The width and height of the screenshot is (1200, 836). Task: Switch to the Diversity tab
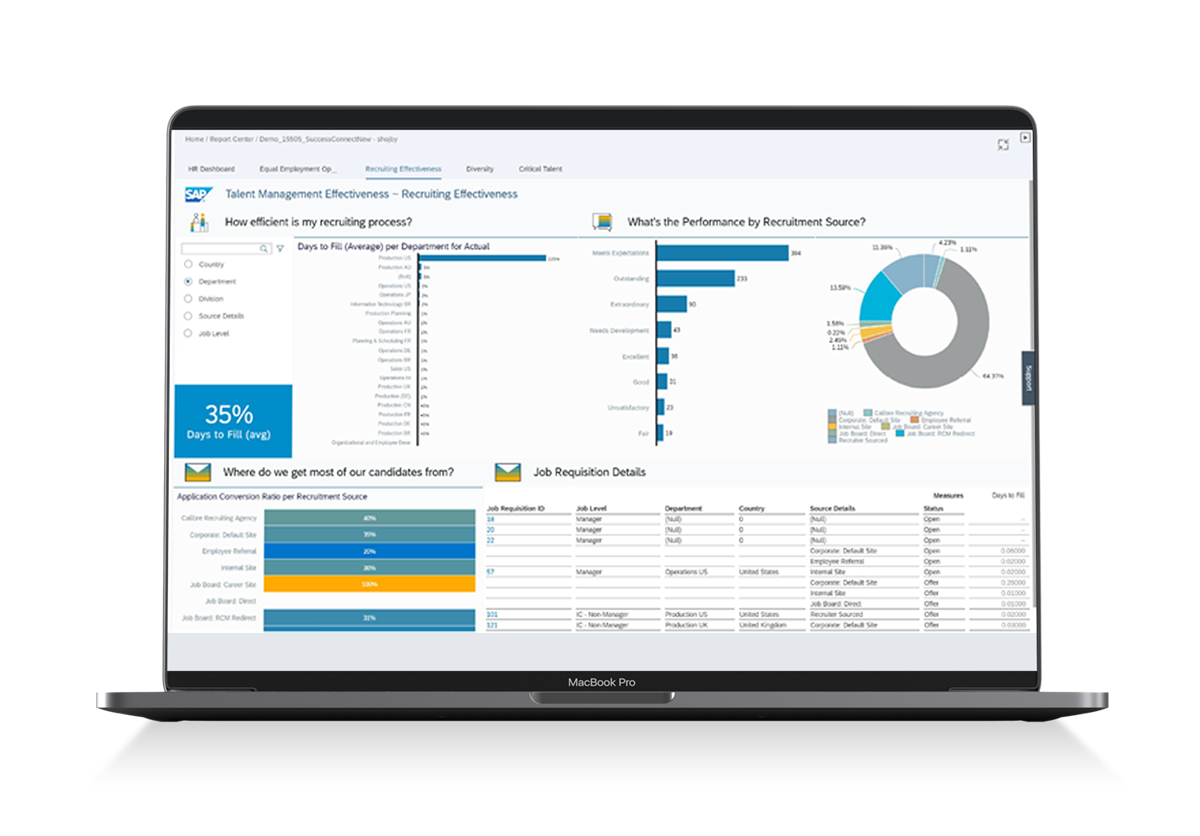pyautogui.click(x=480, y=169)
